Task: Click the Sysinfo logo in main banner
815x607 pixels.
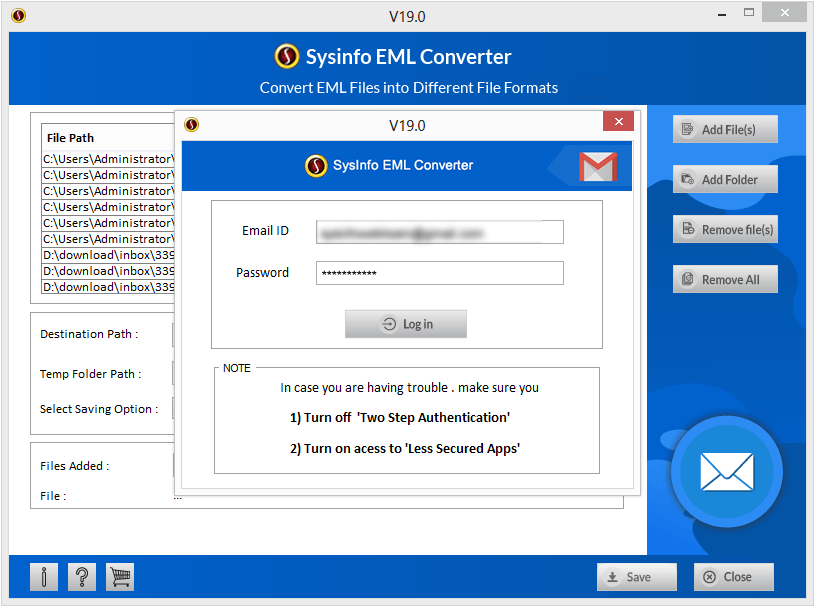Action: 287,56
